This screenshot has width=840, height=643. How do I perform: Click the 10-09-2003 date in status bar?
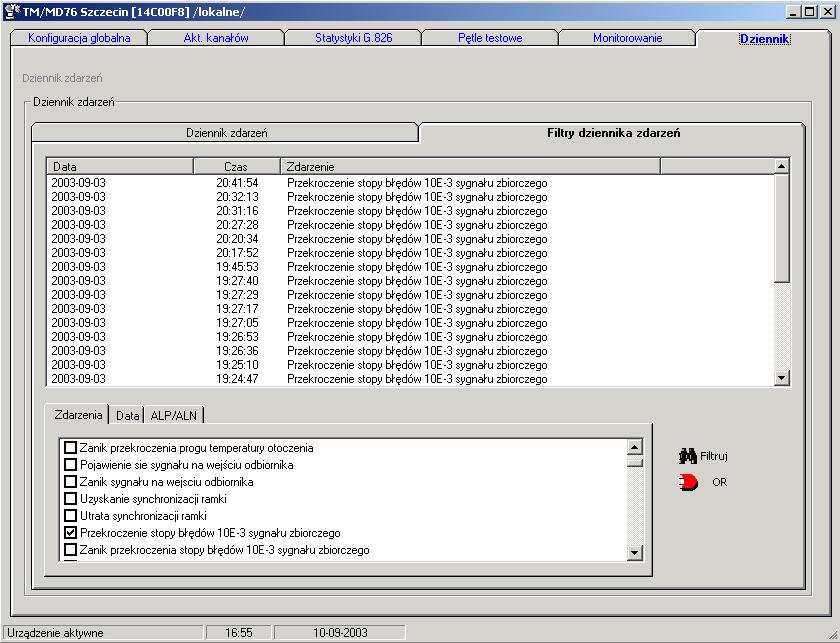point(340,633)
